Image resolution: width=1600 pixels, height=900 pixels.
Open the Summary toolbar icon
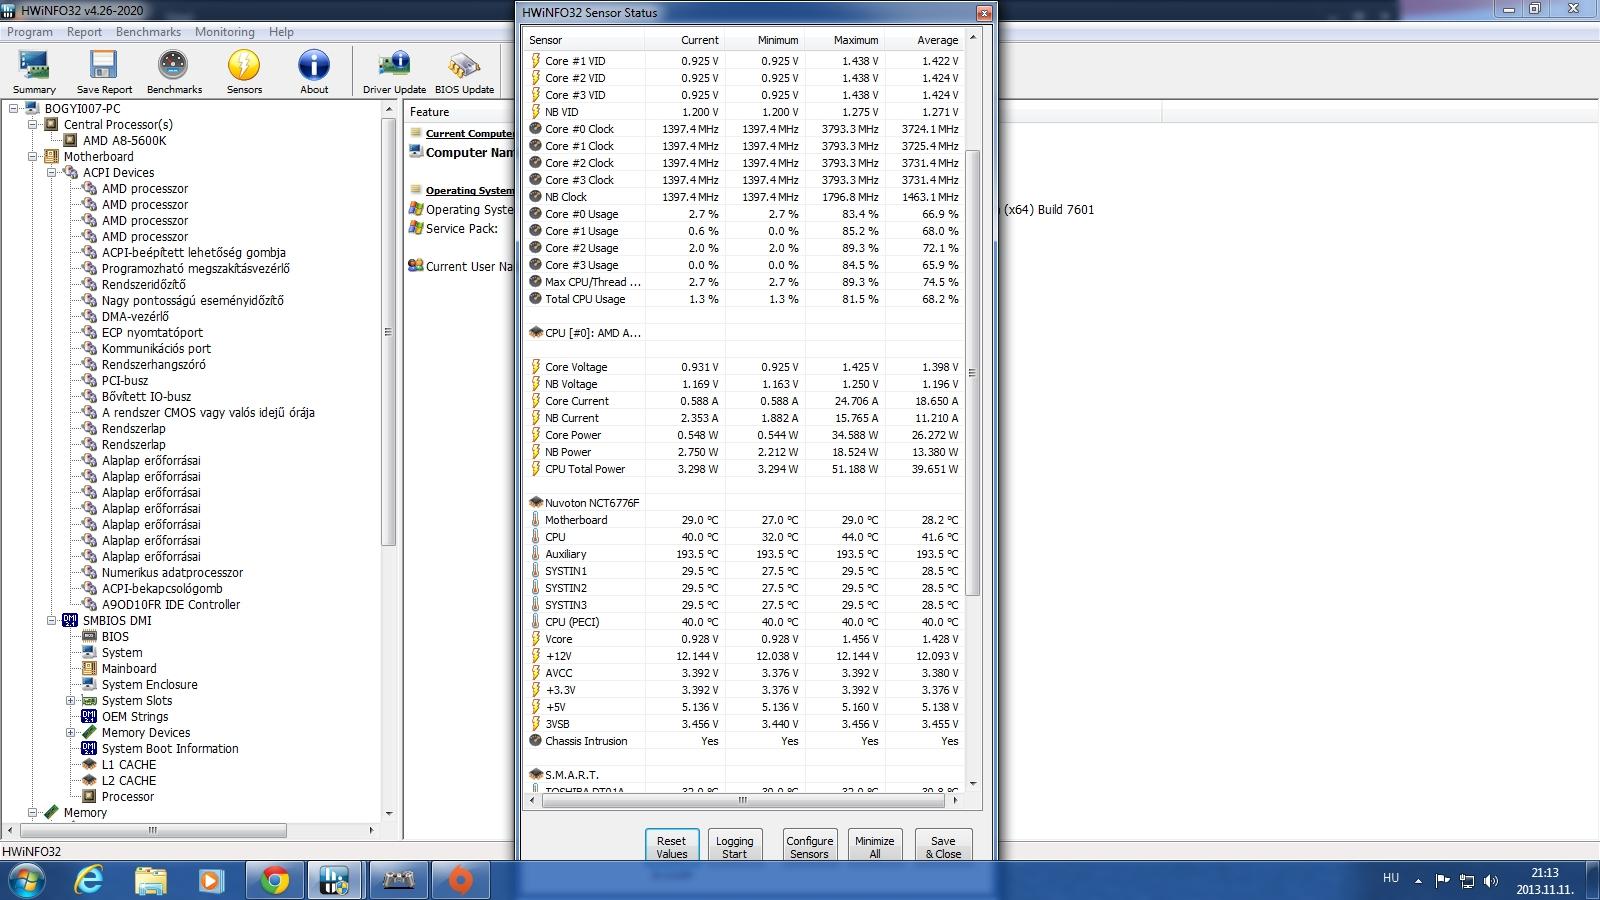click(x=34, y=65)
